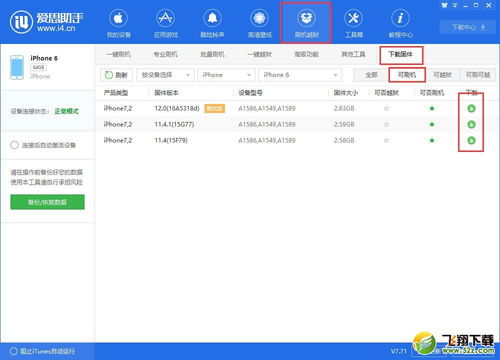Switch to the 下载固件 tab
Viewport: 500px width, 360px height.
pos(401,54)
